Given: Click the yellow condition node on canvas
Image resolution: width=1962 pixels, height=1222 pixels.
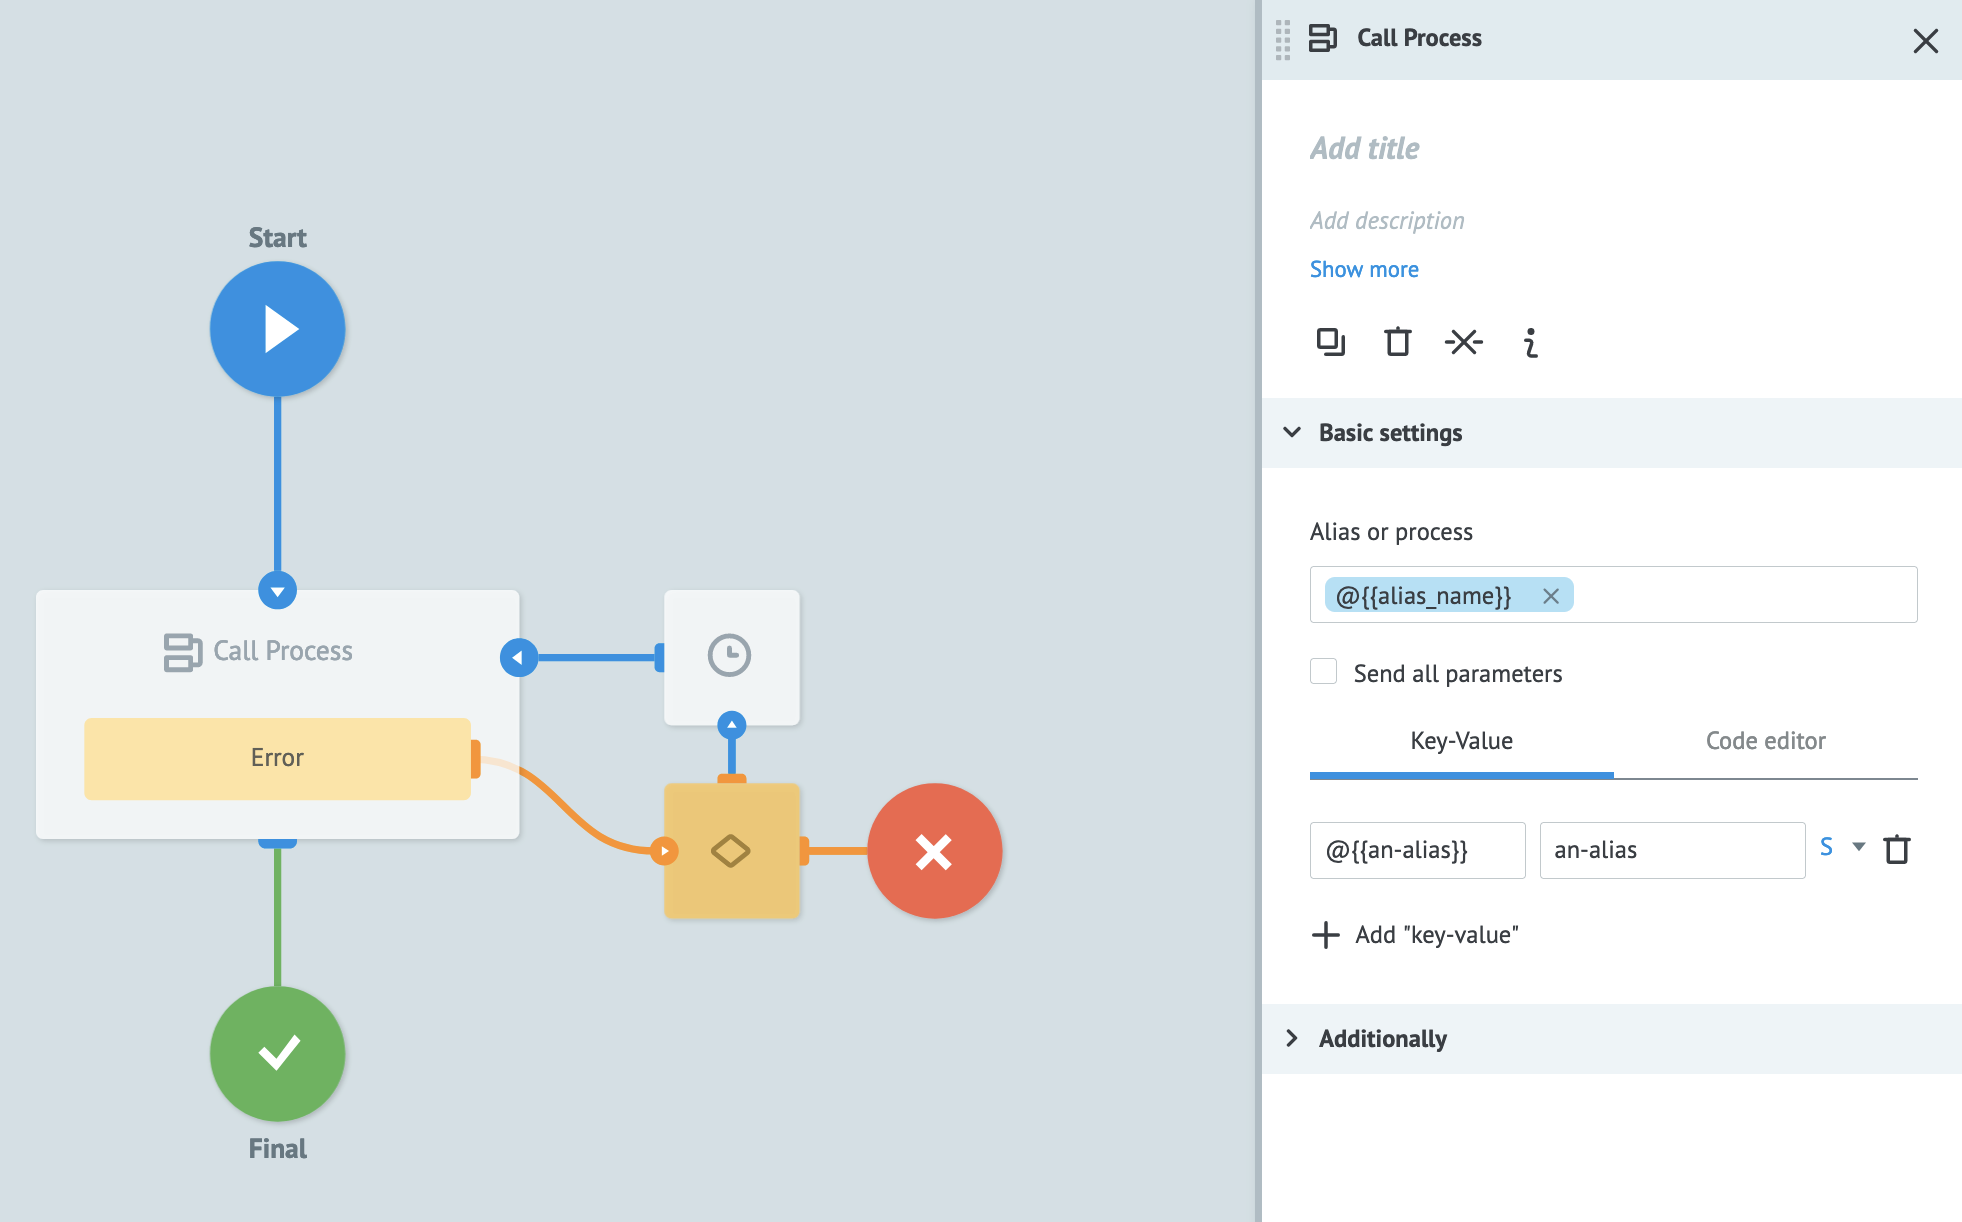Looking at the screenshot, I should 731,851.
